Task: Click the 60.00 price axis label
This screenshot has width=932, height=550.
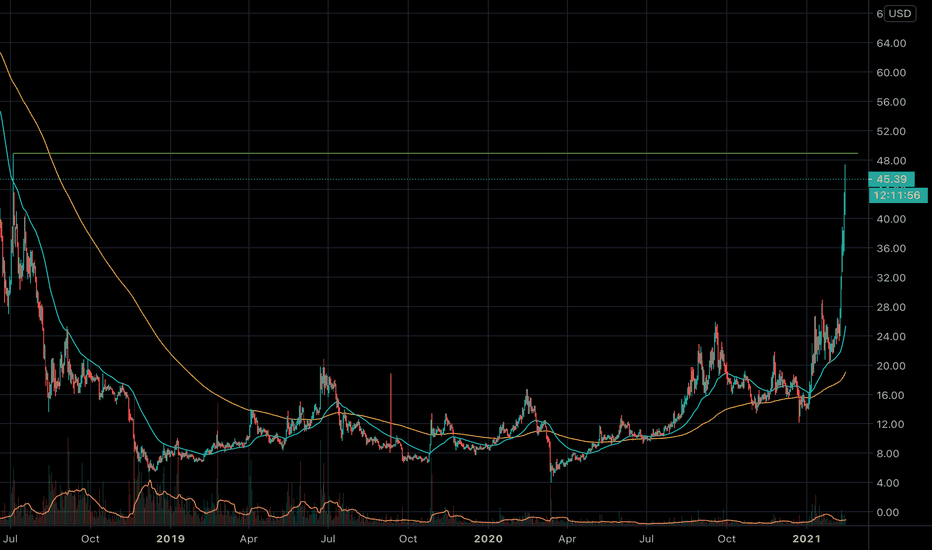Action: [891, 73]
